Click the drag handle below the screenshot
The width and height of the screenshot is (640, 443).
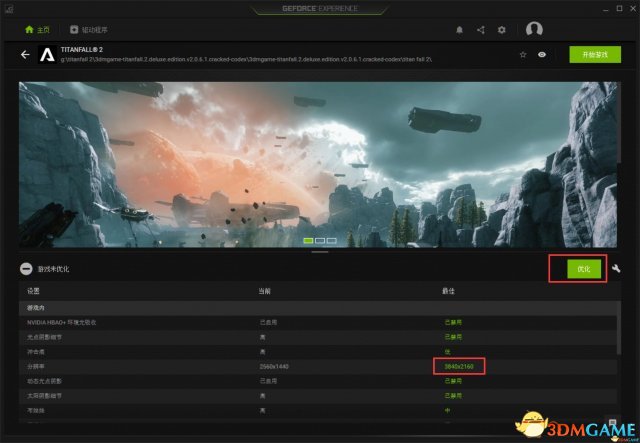pyautogui.click(x=320, y=252)
